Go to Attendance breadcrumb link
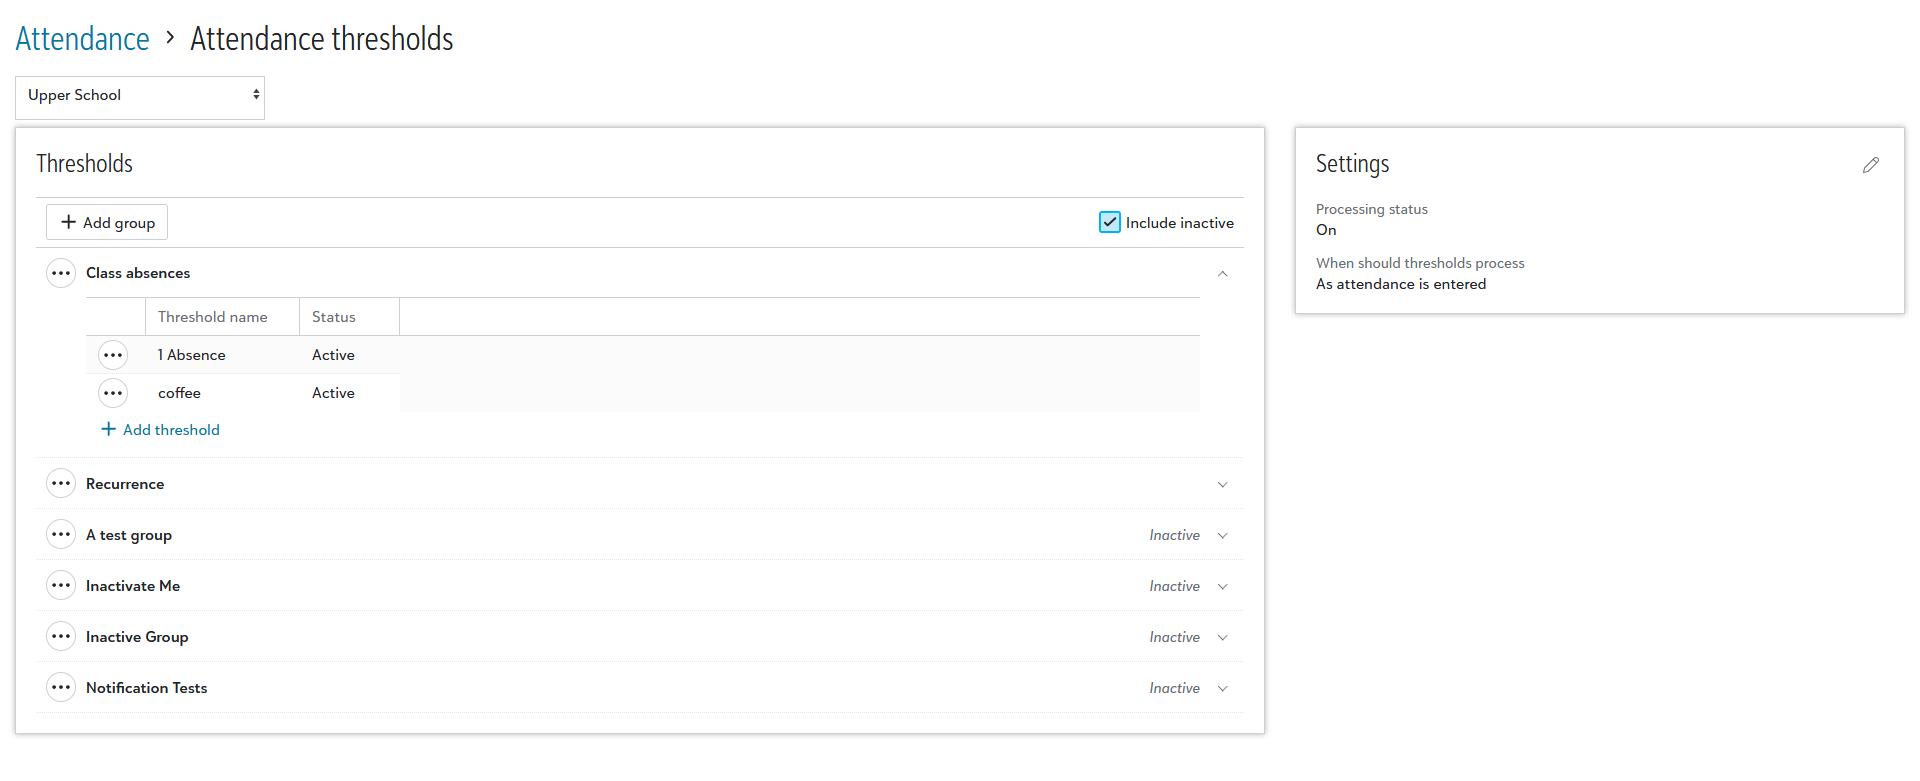Viewport: 1920px width, 781px height. (82, 39)
